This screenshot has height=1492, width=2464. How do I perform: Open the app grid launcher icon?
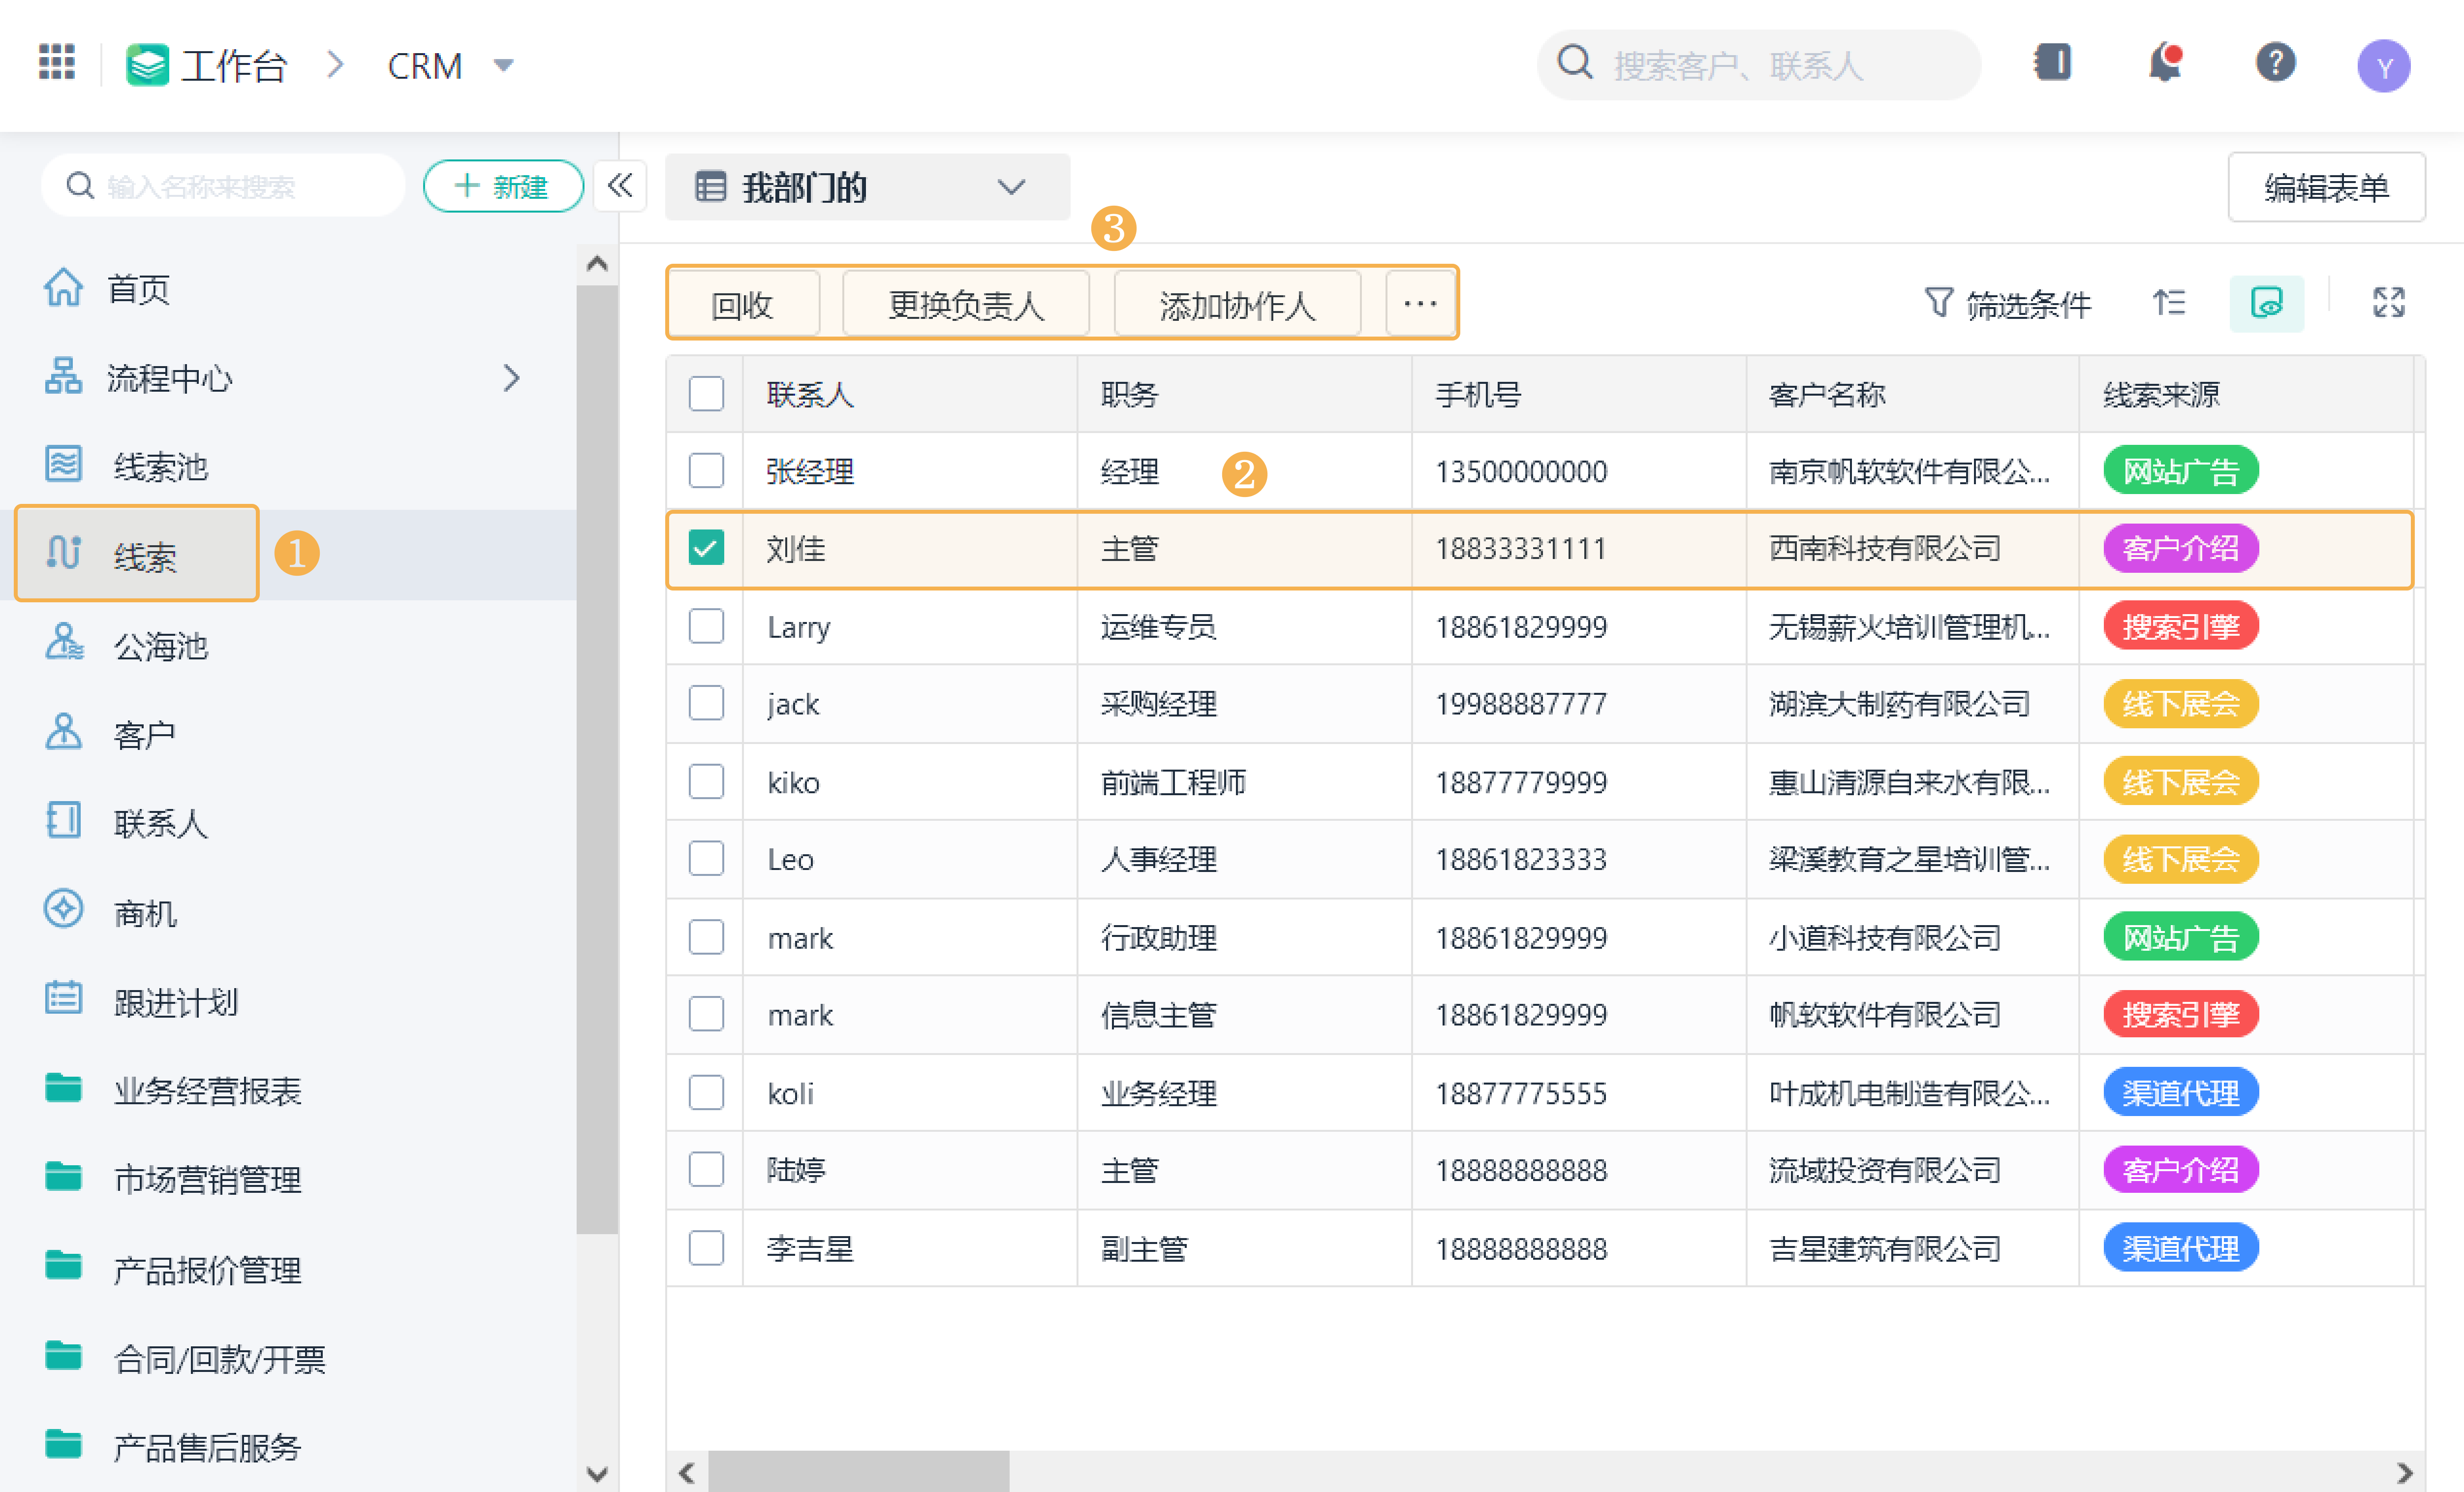[x=57, y=62]
